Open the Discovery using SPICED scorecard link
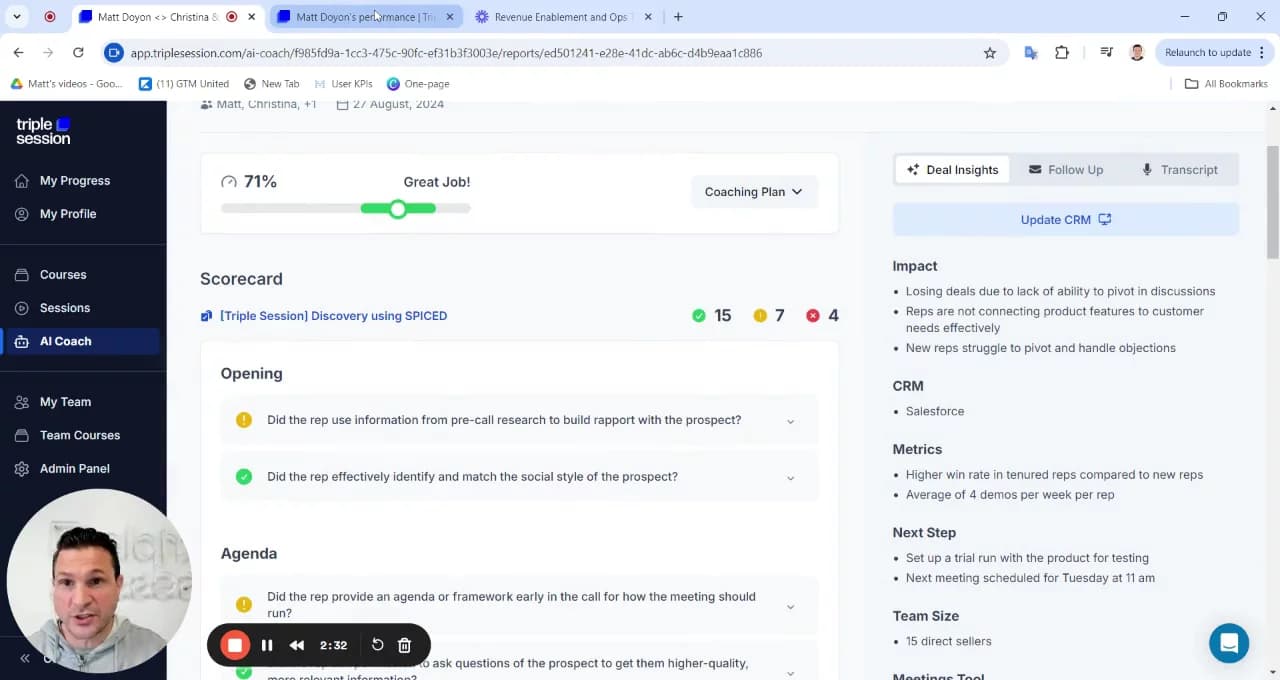The width and height of the screenshot is (1280, 680). pyautogui.click(x=333, y=316)
